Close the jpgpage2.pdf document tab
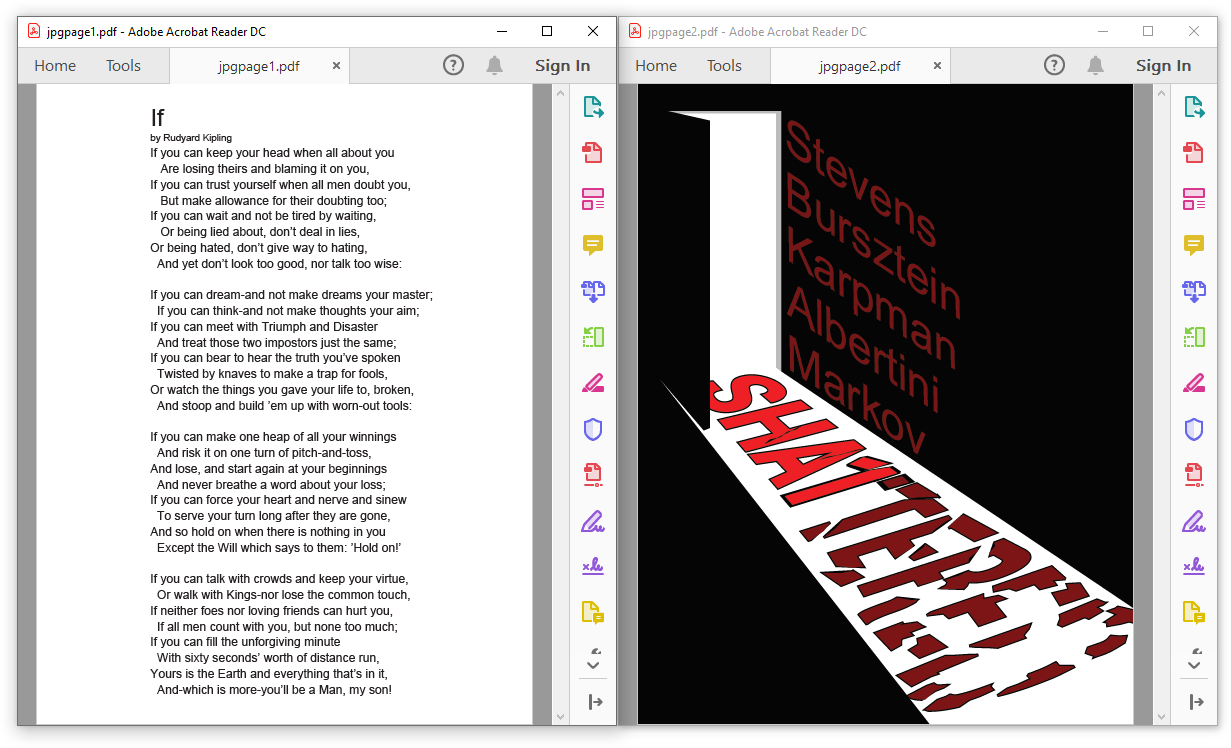This screenshot has height=748, width=1231. (937, 66)
